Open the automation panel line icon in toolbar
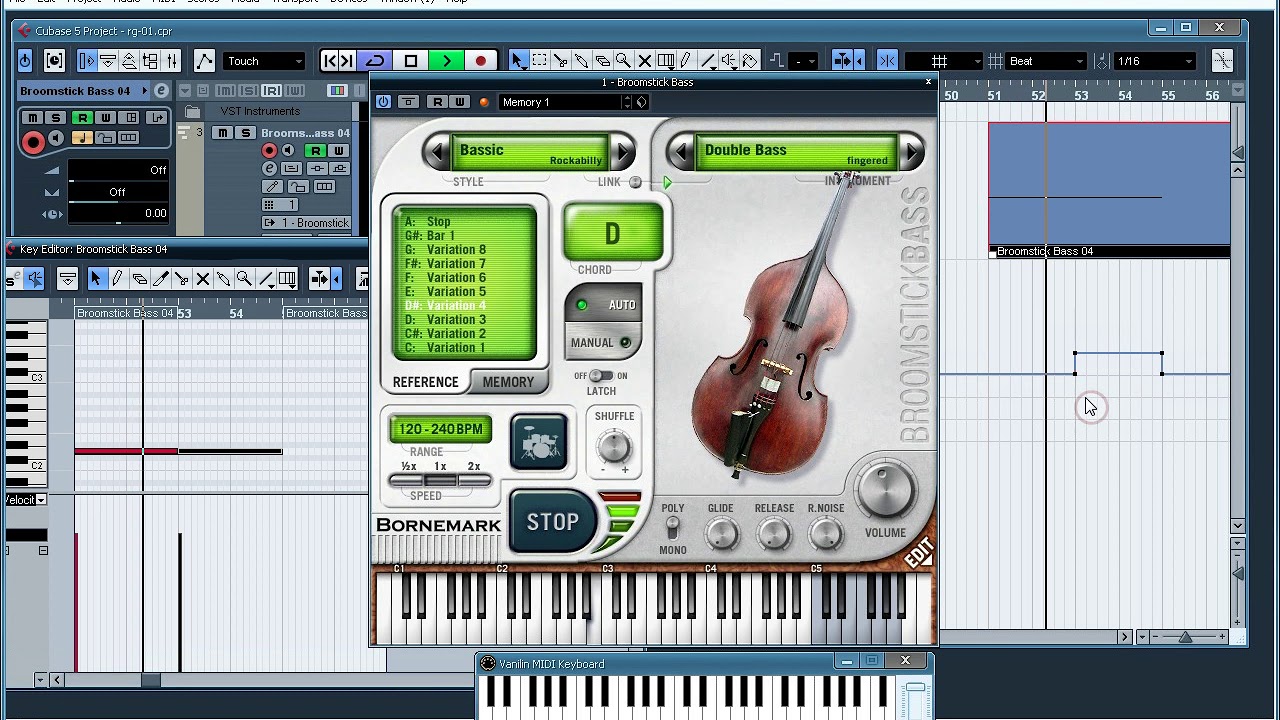This screenshot has width=1280, height=720. 204,61
